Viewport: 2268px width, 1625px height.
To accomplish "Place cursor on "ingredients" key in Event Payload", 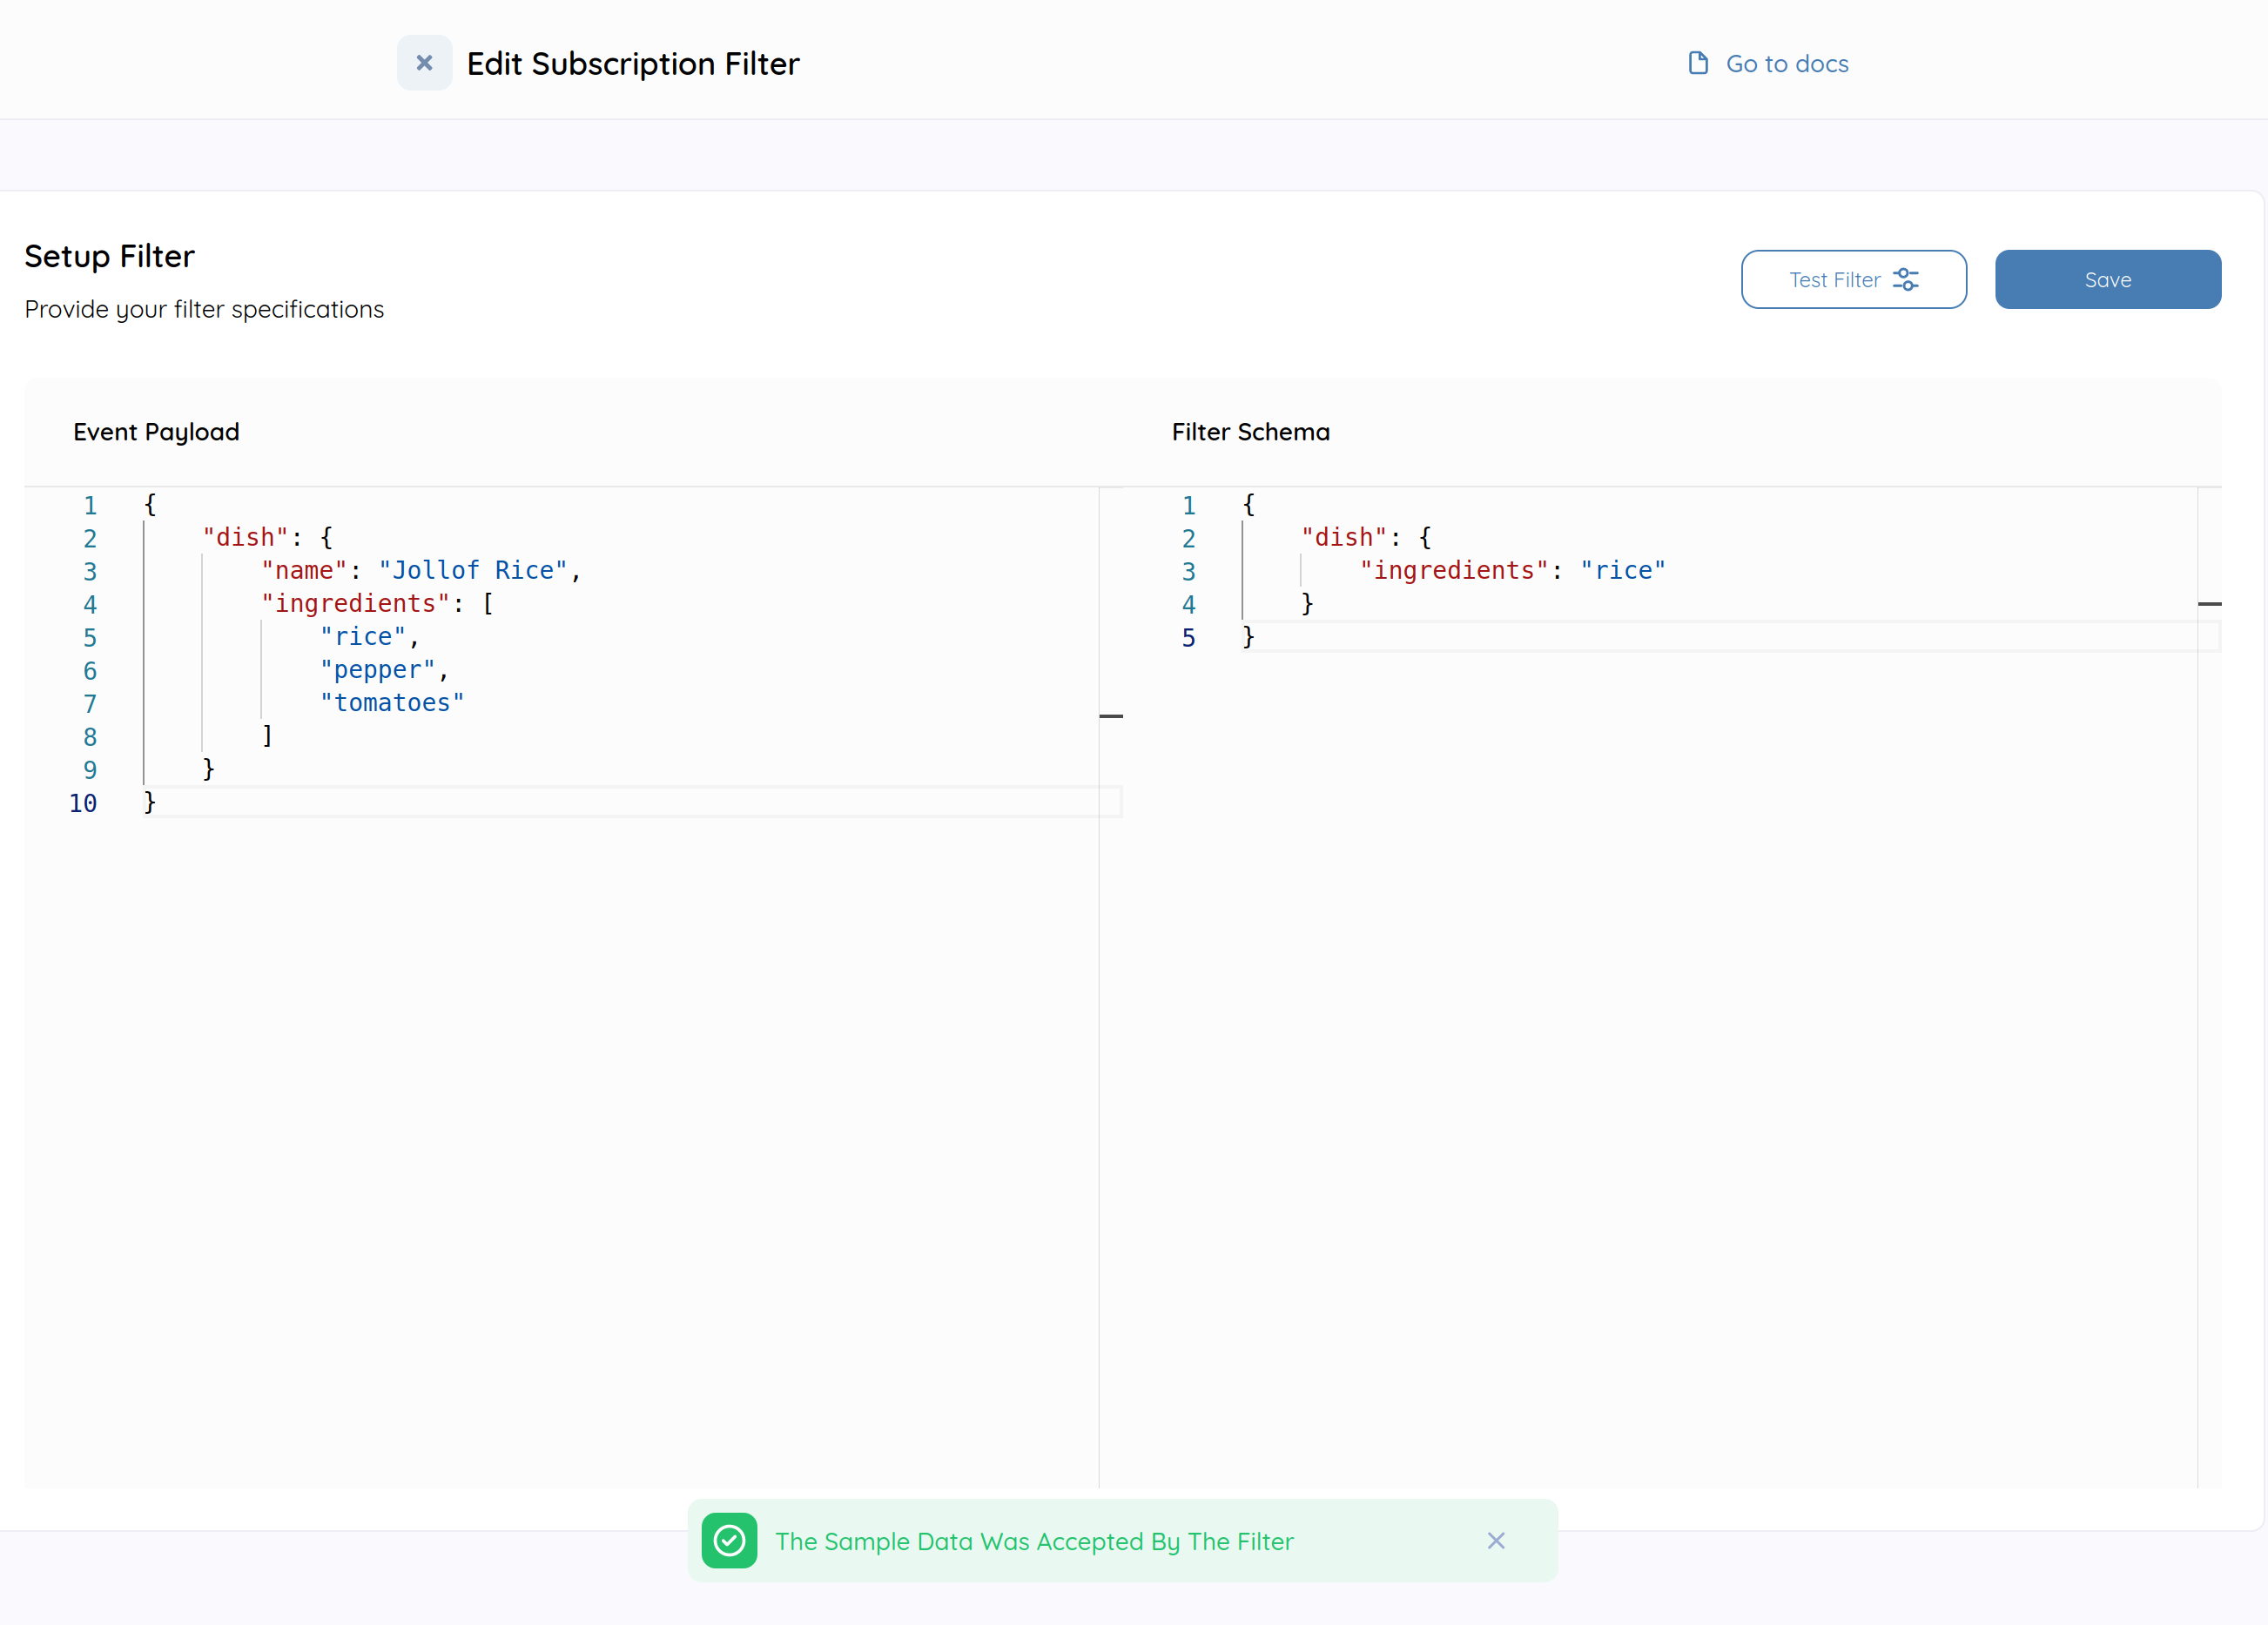I will tap(355, 603).
